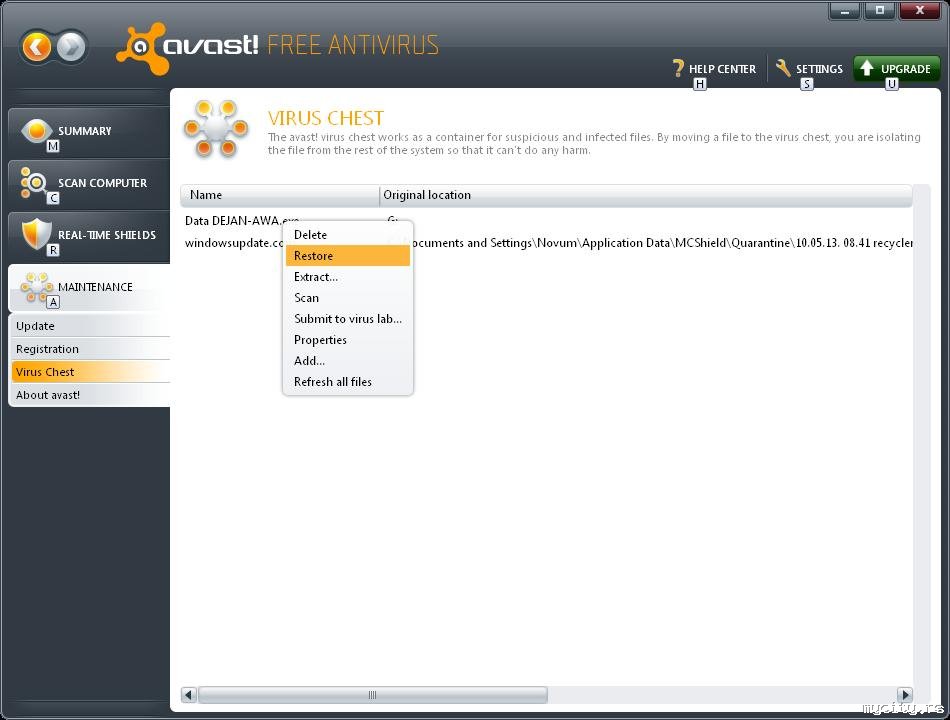Sort by the Original location column header
This screenshot has width=950, height=720.
tap(646, 195)
